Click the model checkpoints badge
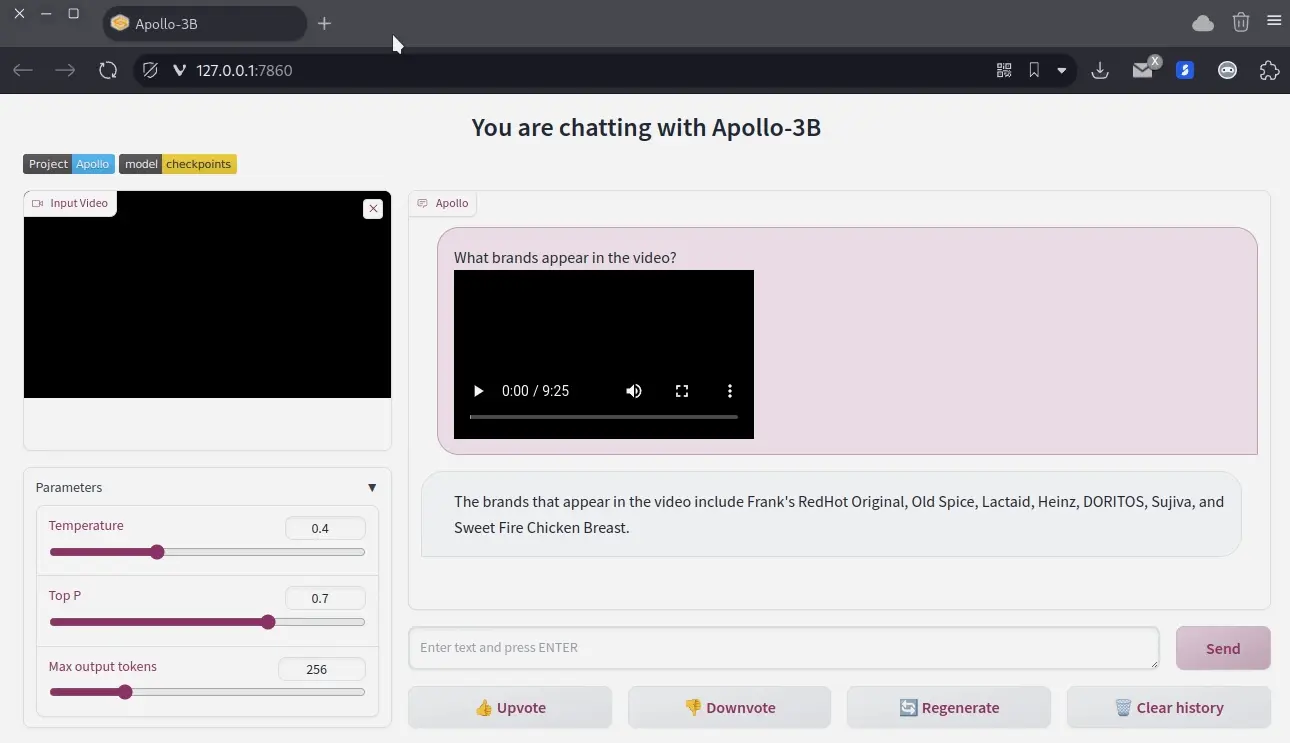This screenshot has height=743, width=1290. 178,164
